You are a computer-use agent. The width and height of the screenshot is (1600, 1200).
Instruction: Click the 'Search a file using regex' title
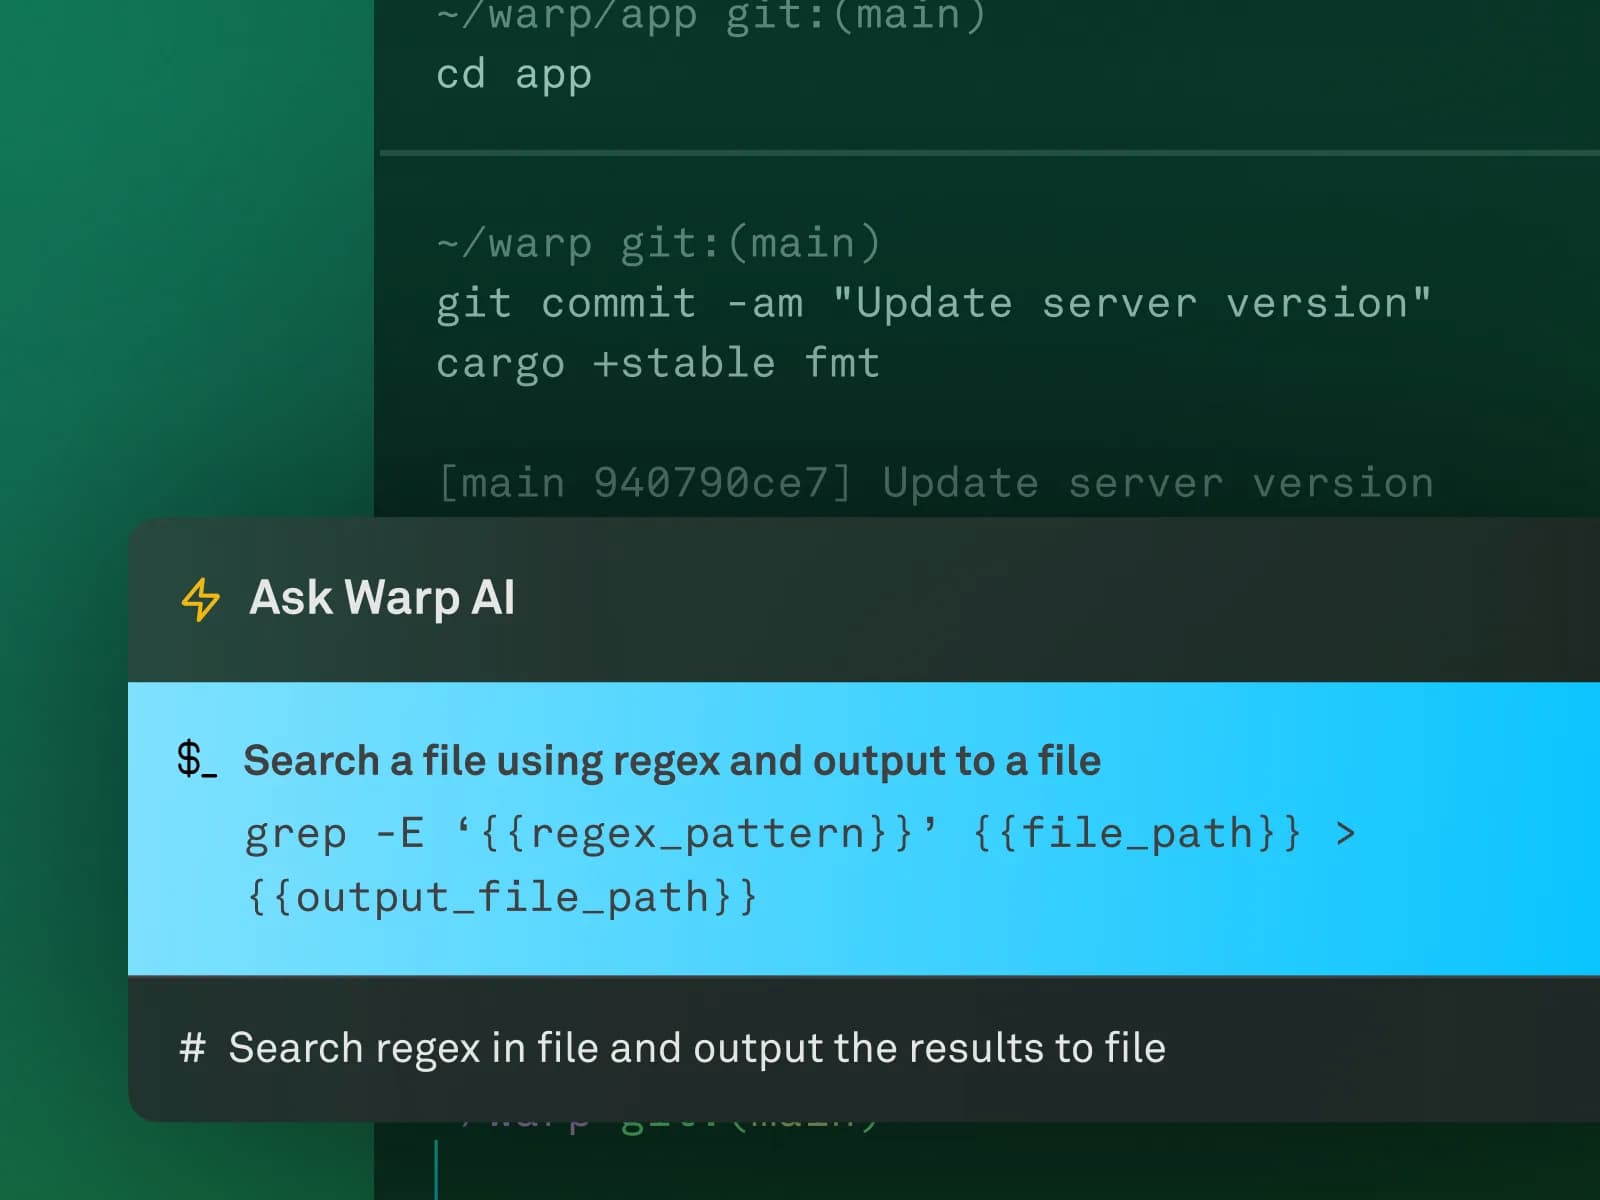[672, 760]
